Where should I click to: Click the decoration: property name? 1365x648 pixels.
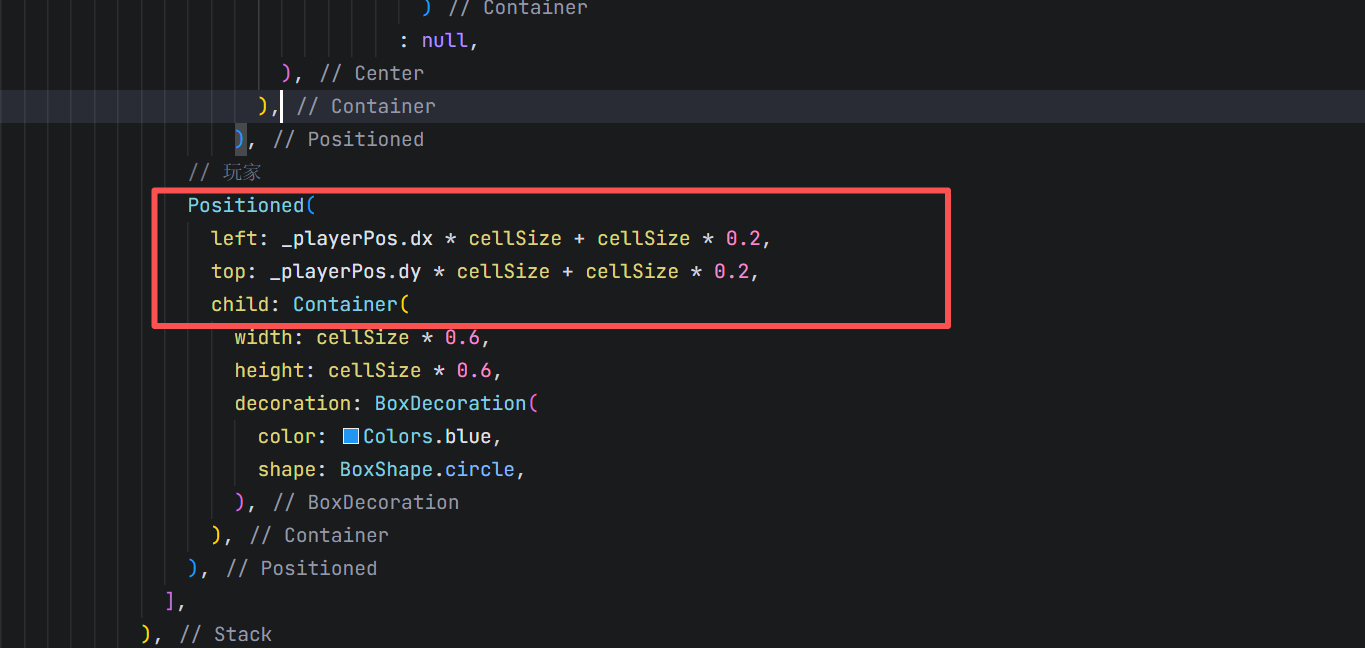[298, 403]
